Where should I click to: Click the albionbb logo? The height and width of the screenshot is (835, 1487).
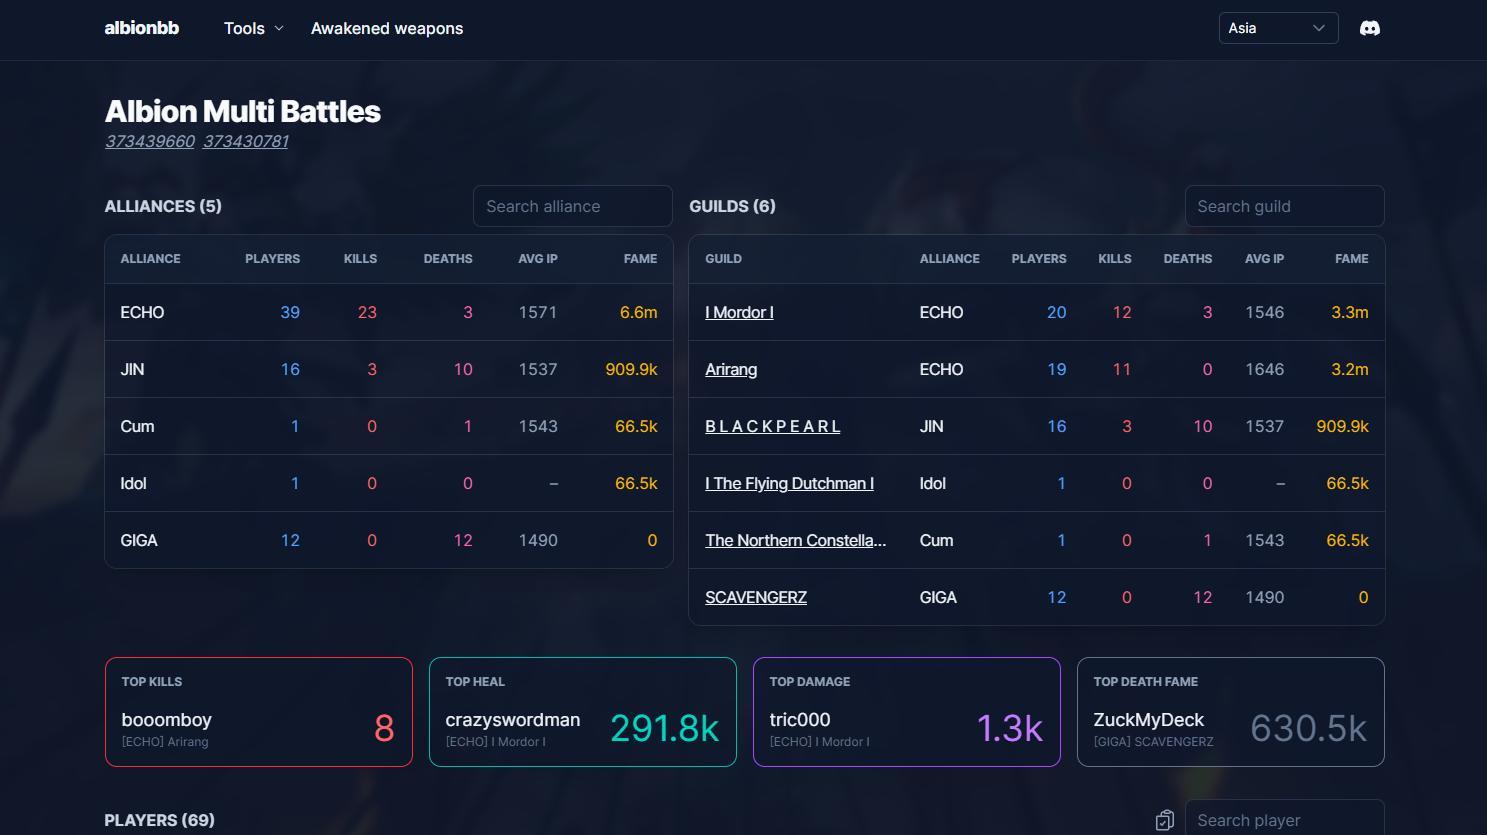pos(142,28)
